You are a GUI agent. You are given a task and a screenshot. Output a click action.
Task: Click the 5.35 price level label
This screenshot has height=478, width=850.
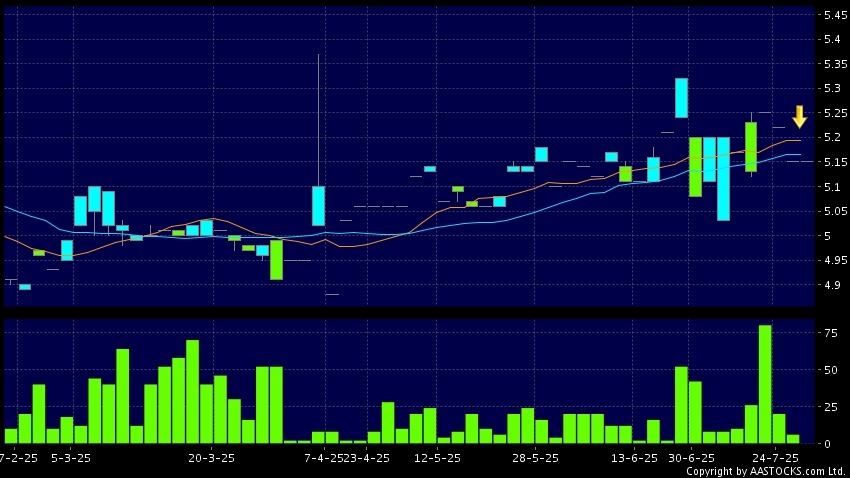pos(835,64)
